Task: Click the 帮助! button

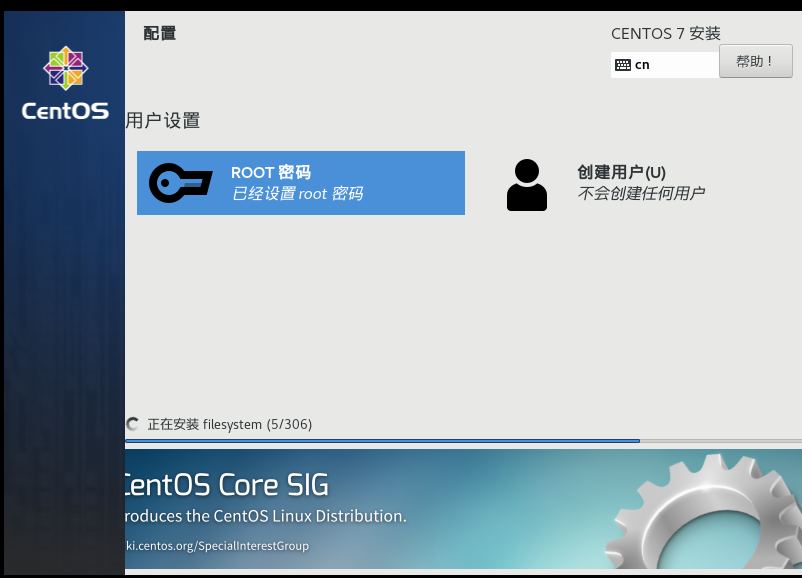Action: (x=755, y=61)
